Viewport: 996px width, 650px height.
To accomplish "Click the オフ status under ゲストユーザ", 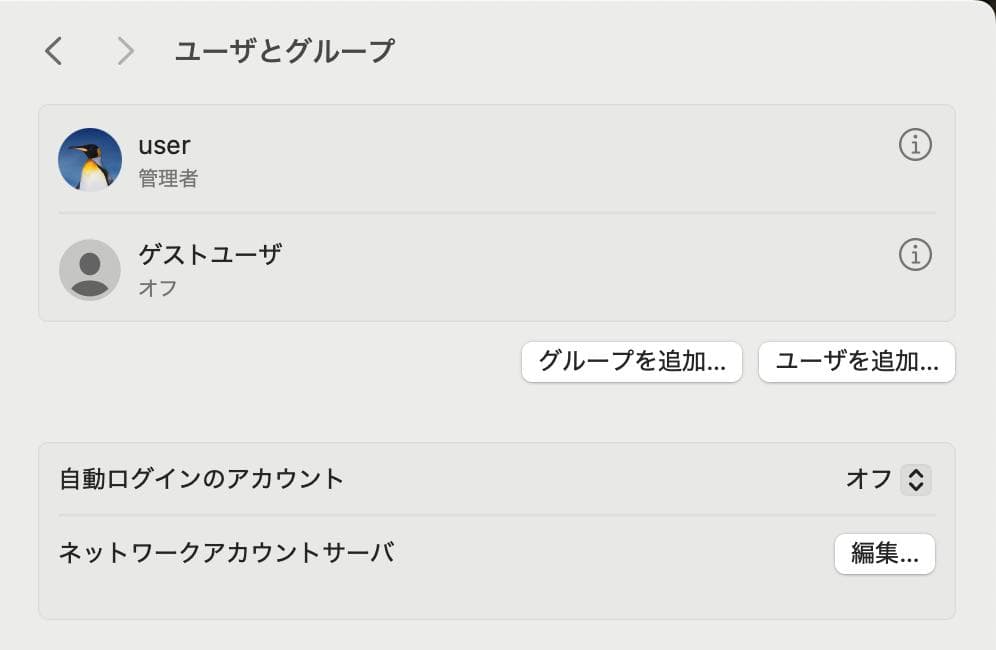I will coord(158,288).
